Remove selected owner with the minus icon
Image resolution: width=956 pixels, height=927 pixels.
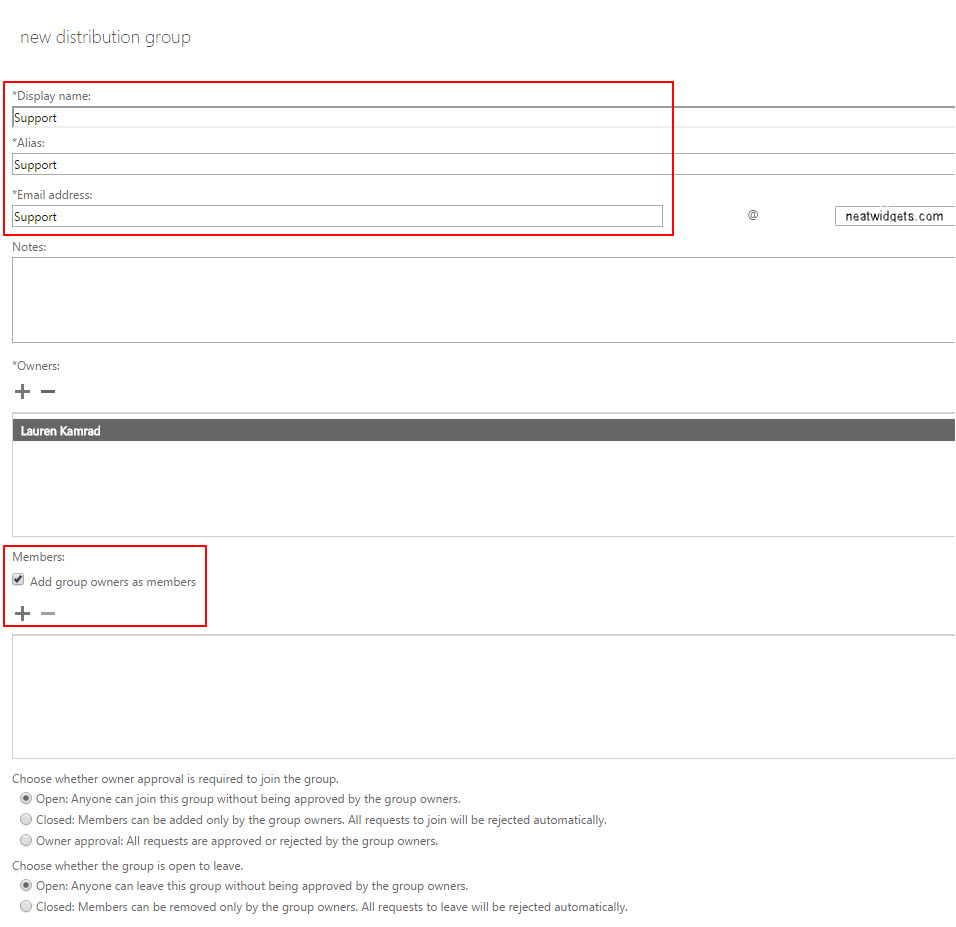(48, 392)
